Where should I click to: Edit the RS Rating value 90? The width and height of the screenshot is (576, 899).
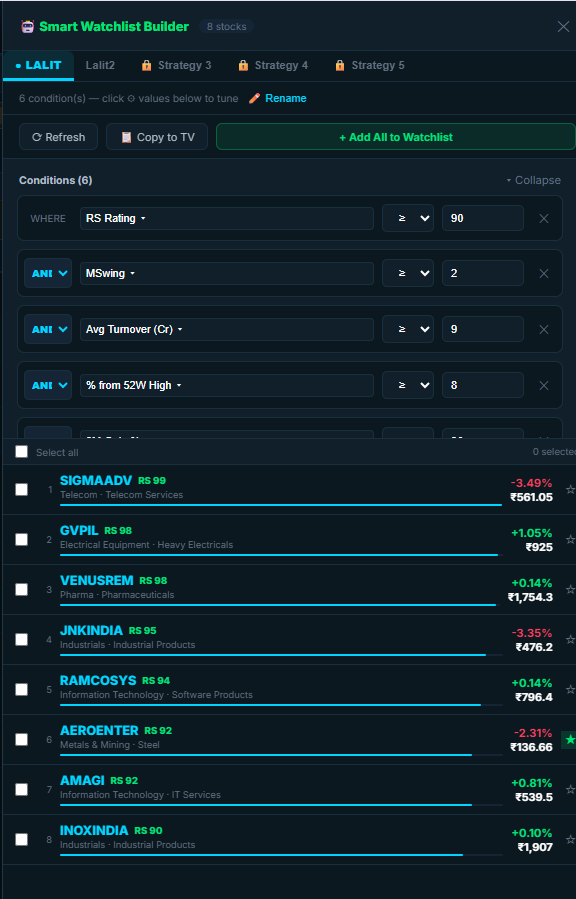(483, 218)
